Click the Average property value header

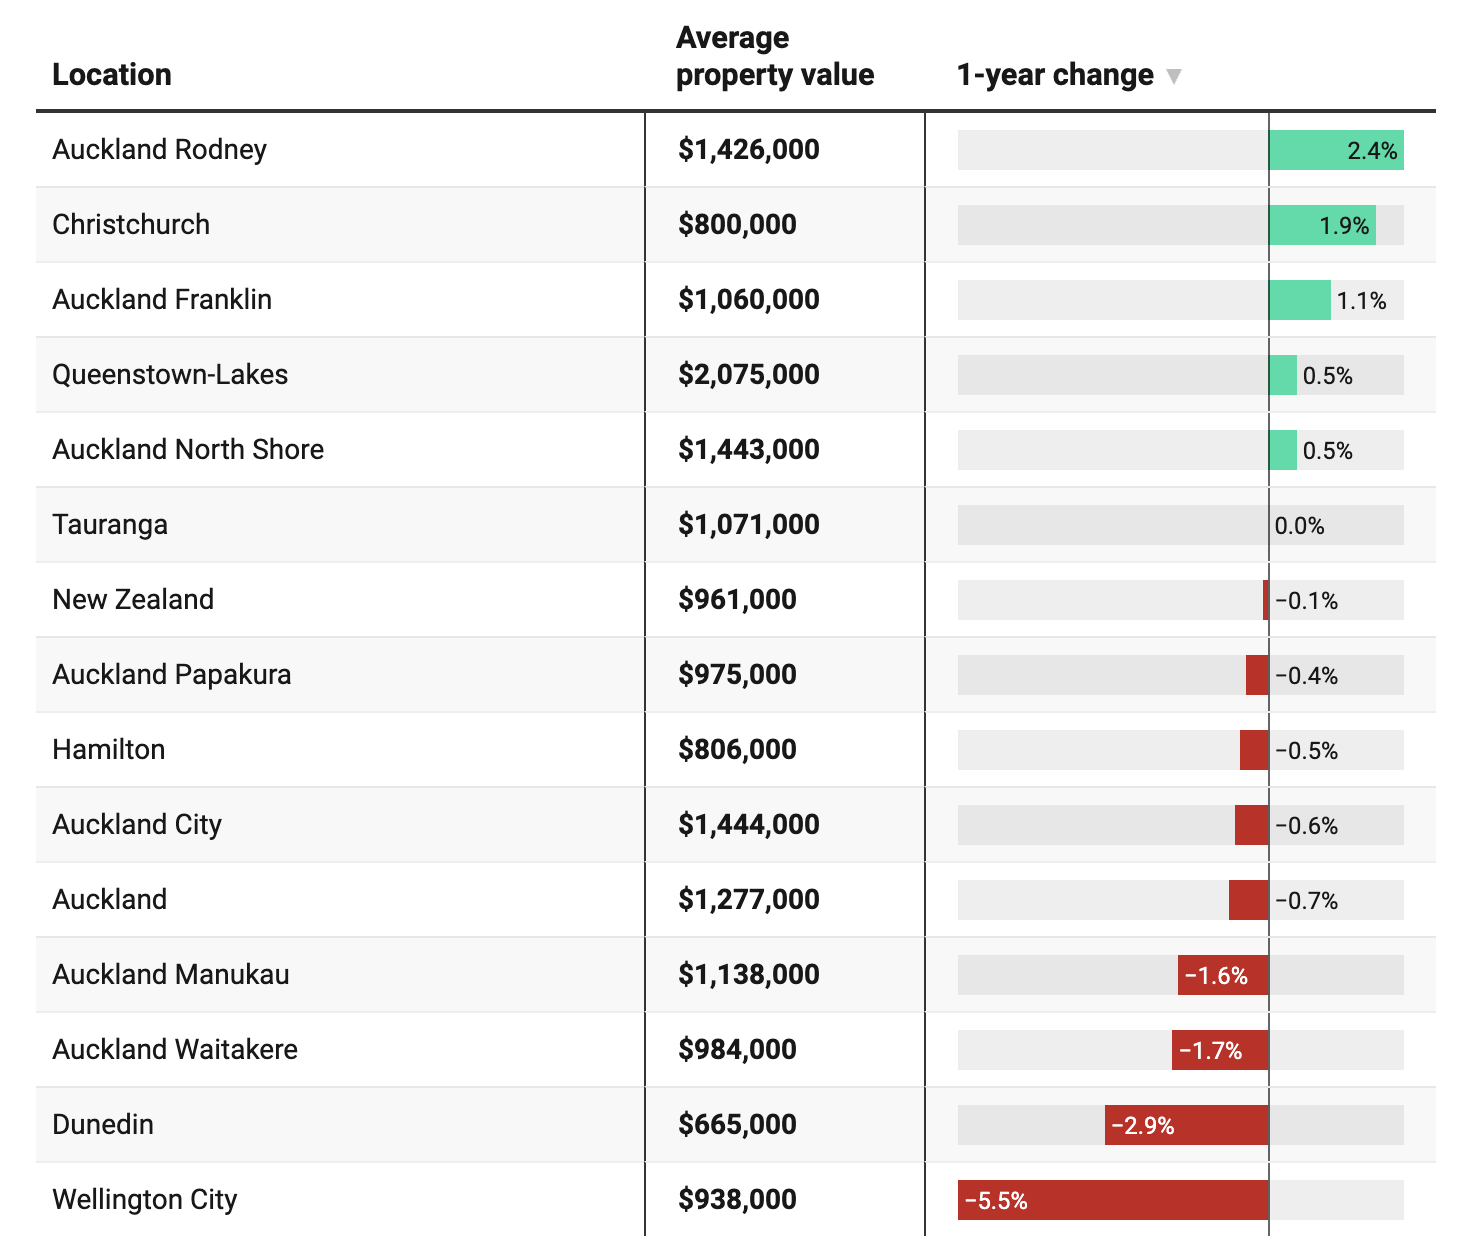pos(775,56)
